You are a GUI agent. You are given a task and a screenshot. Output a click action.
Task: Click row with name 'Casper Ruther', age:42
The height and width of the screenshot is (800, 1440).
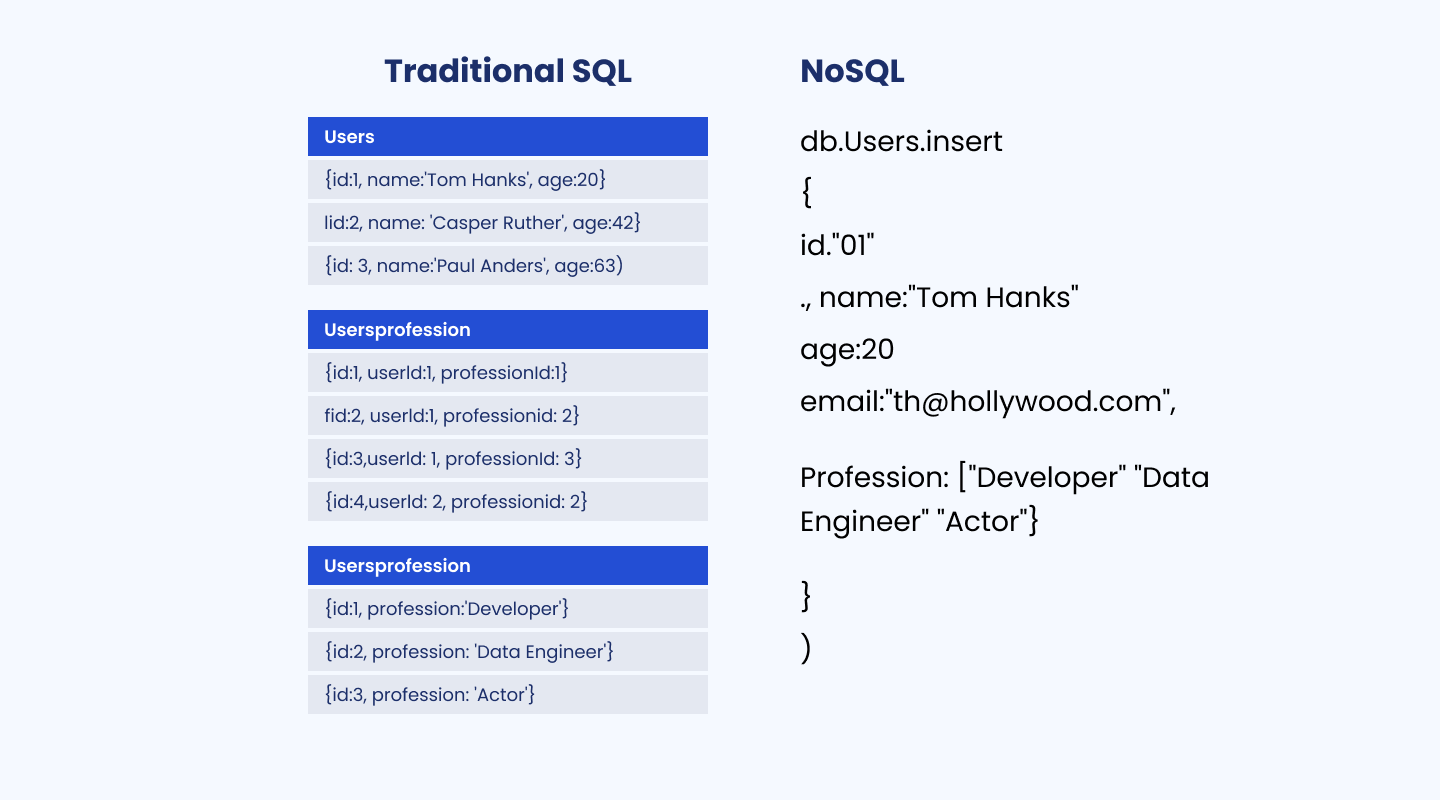pos(508,223)
